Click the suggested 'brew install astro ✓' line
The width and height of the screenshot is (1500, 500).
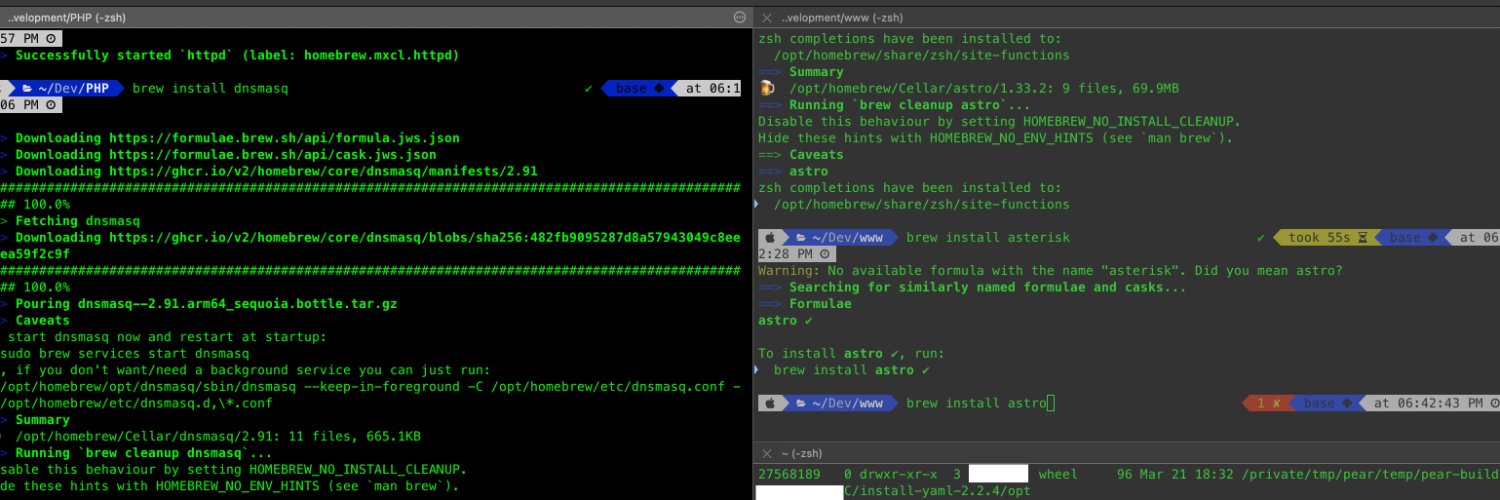[x=852, y=370]
